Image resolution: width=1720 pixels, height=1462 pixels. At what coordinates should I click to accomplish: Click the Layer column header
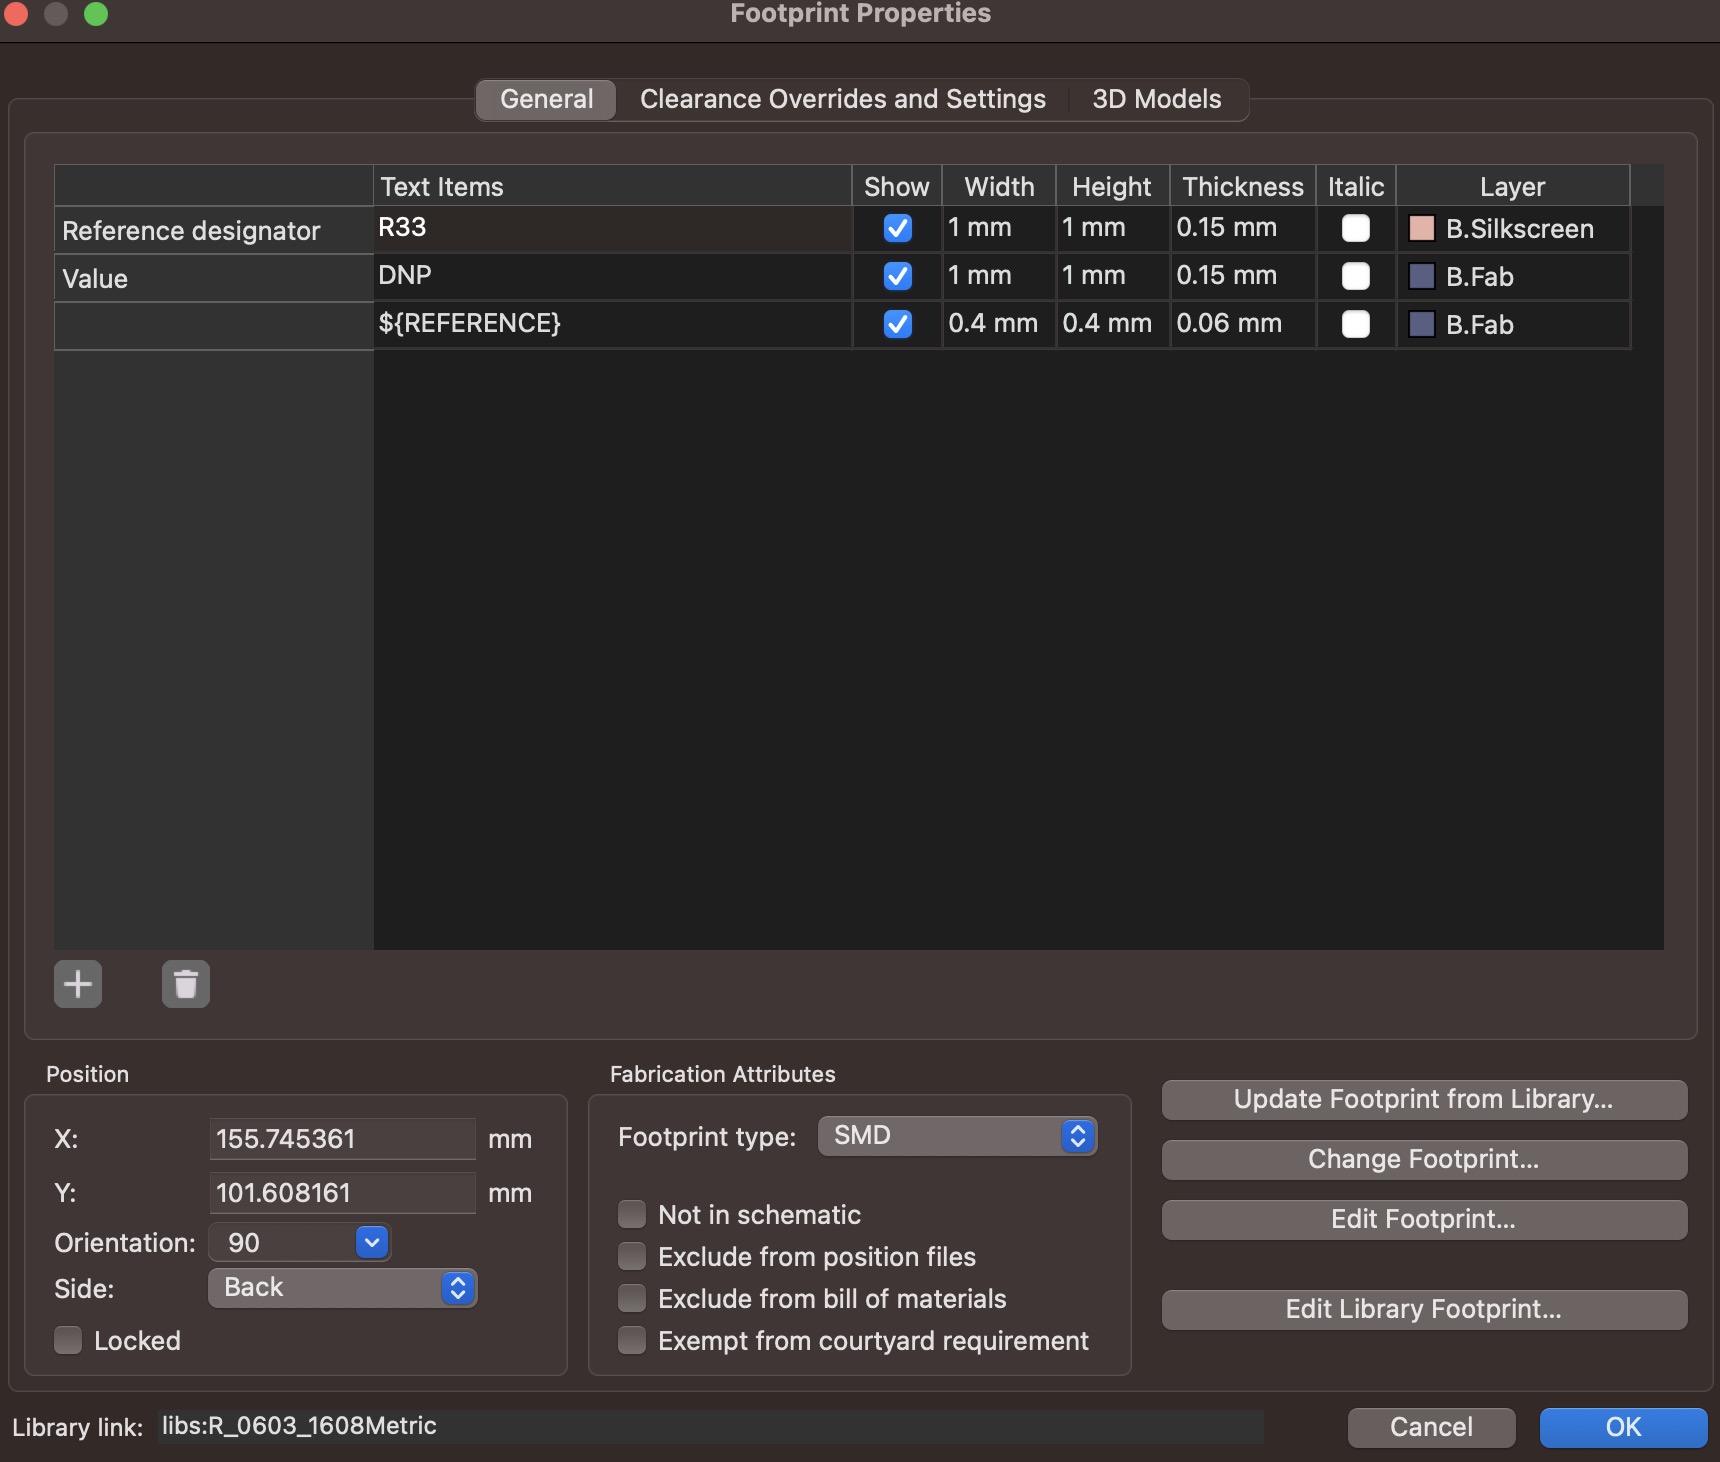pos(1513,186)
